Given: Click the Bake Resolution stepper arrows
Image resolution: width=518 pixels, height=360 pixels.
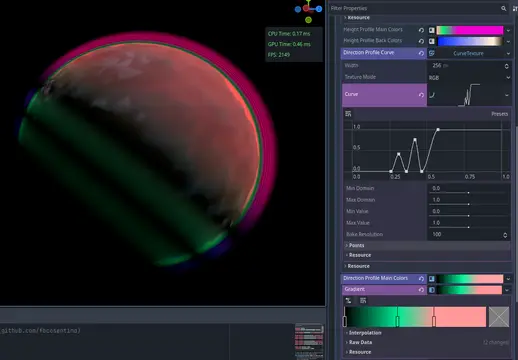Looking at the screenshot, I should tap(505, 235).
